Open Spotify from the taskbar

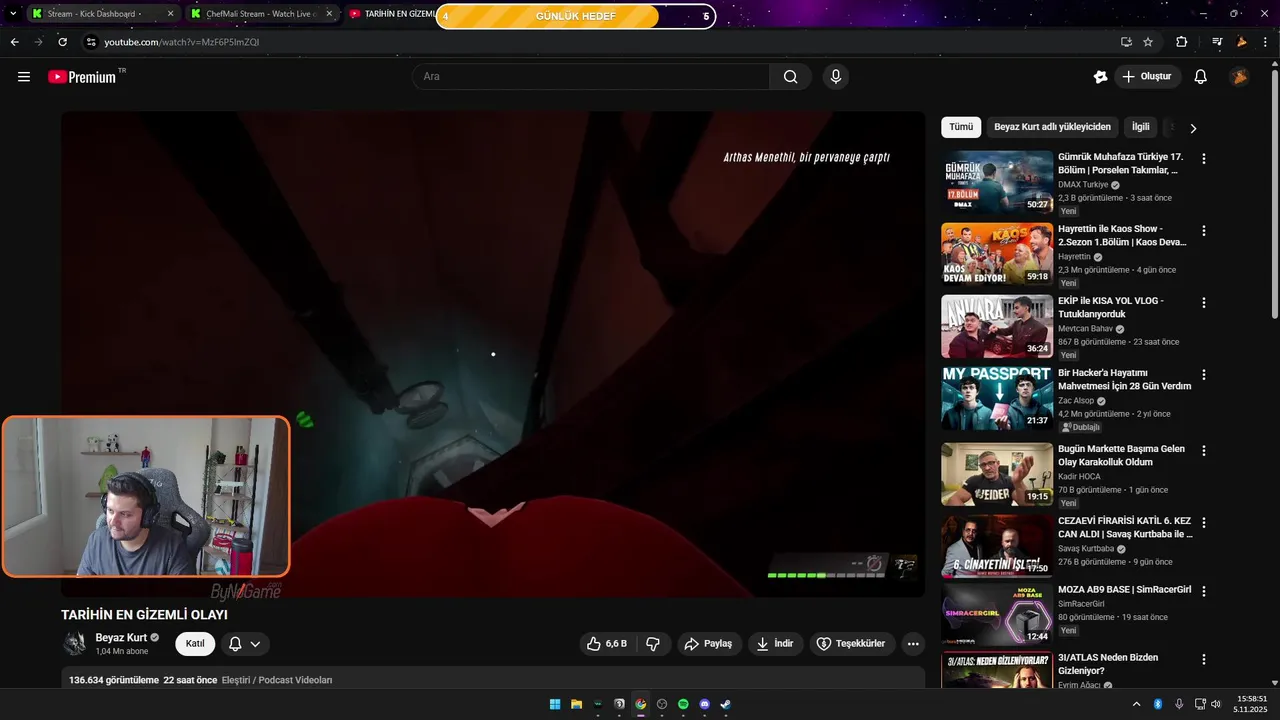click(x=683, y=704)
